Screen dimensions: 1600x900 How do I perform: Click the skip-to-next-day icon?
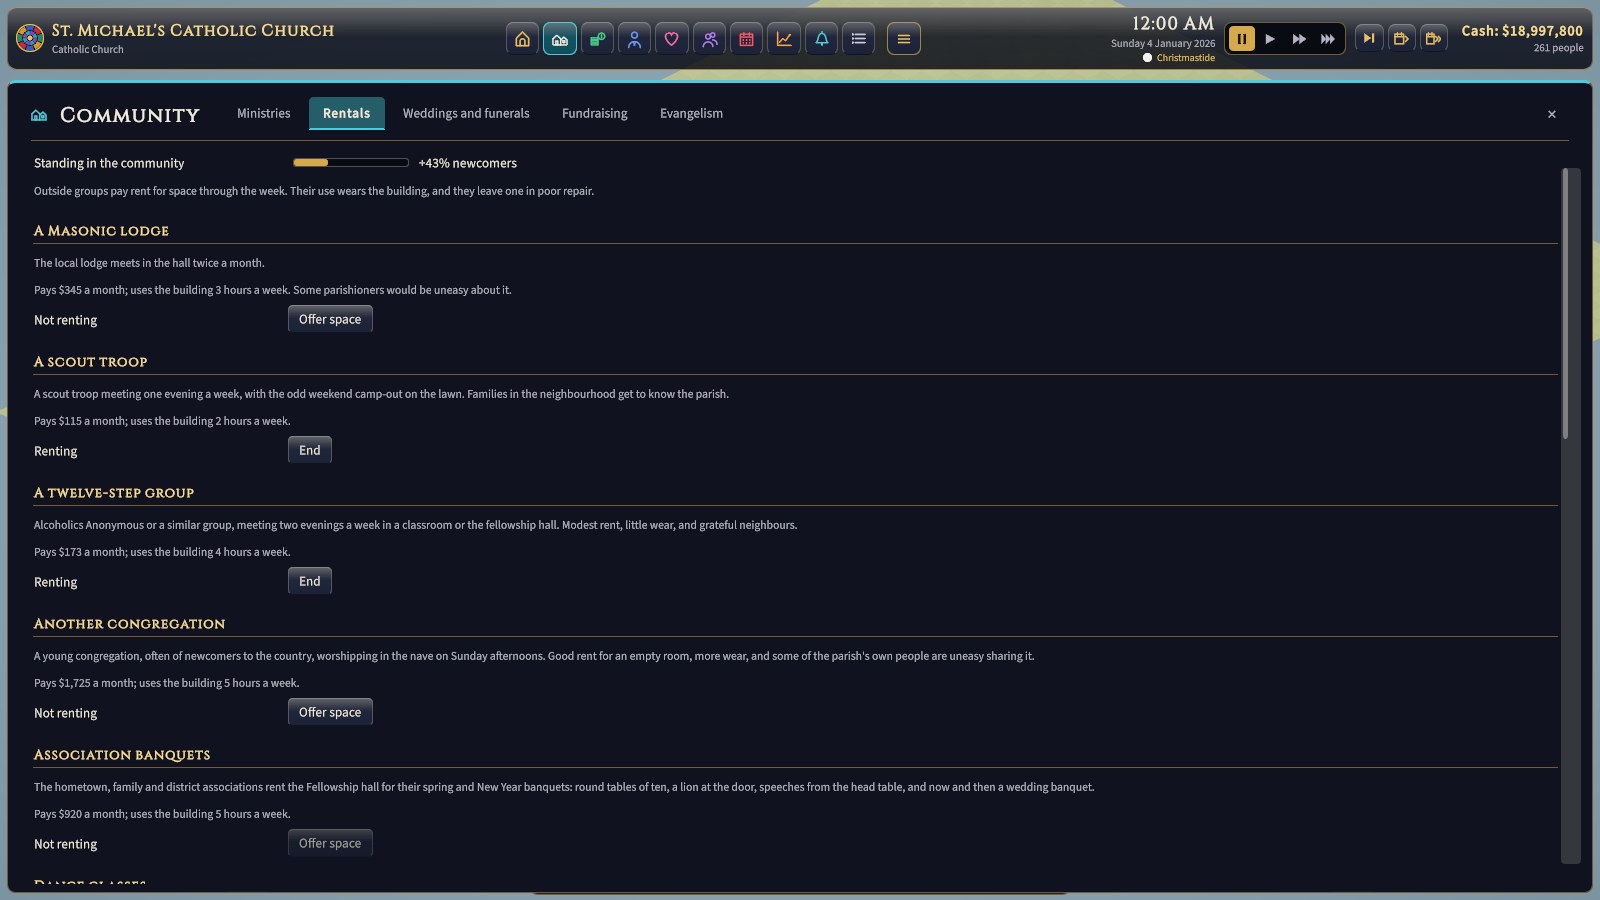click(1401, 39)
